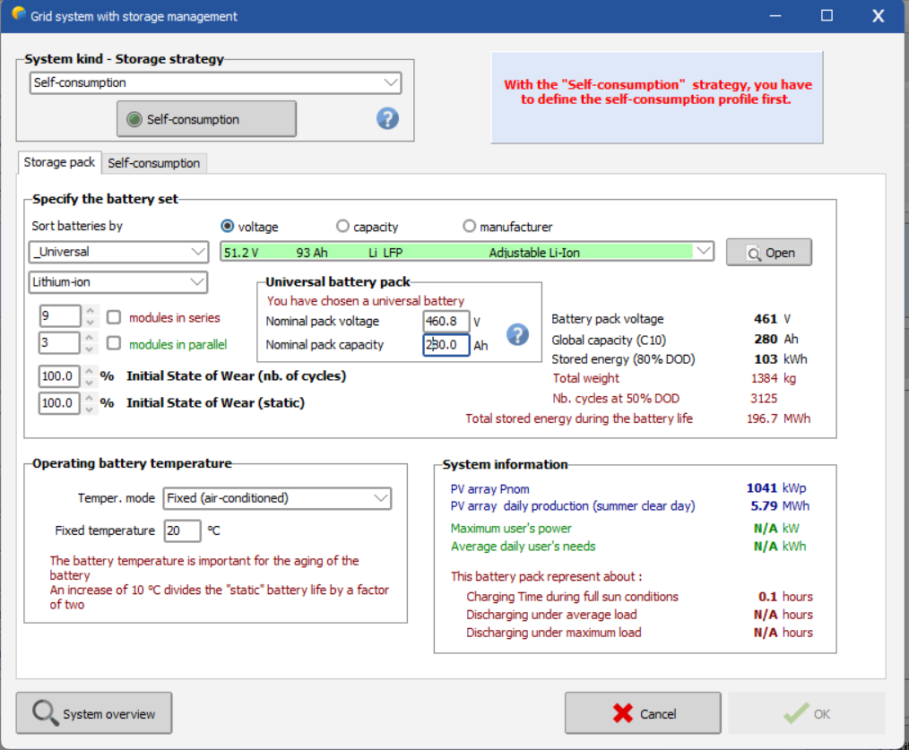Toggle the modules in parallel checkbox
Viewport: 909px width, 750px height.
pyautogui.click(x=114, y=344)
